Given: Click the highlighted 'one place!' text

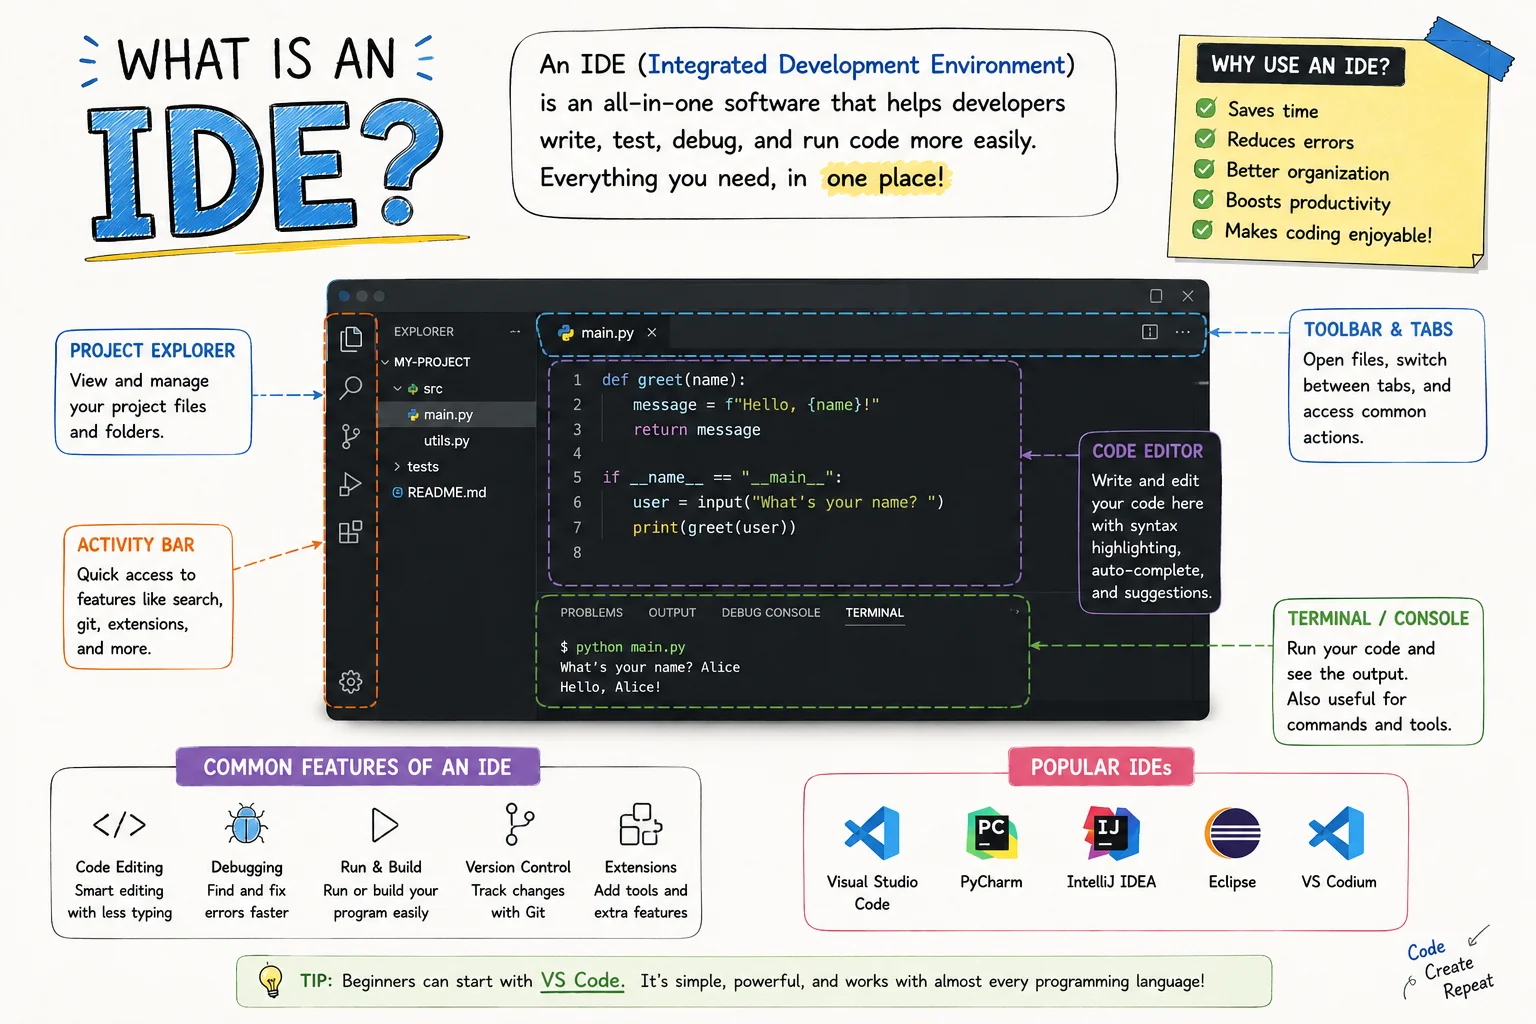Looking at the screenshot, I should tap(885, 179).
